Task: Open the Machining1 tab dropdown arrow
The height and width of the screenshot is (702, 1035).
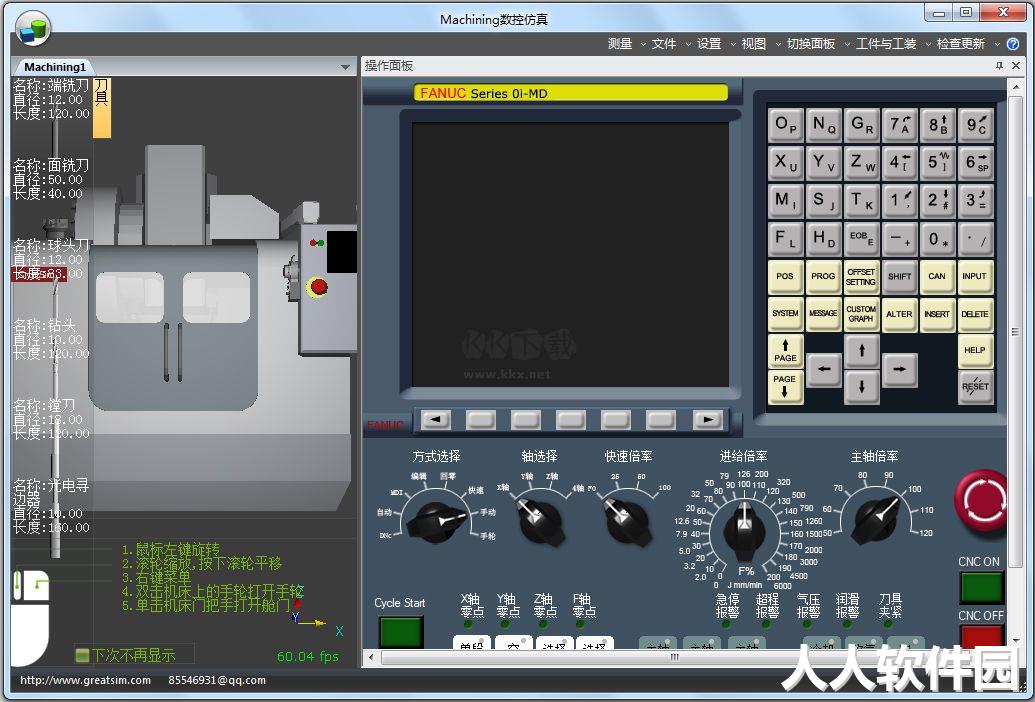Action: pyautogui.click(x=345, y=67)
